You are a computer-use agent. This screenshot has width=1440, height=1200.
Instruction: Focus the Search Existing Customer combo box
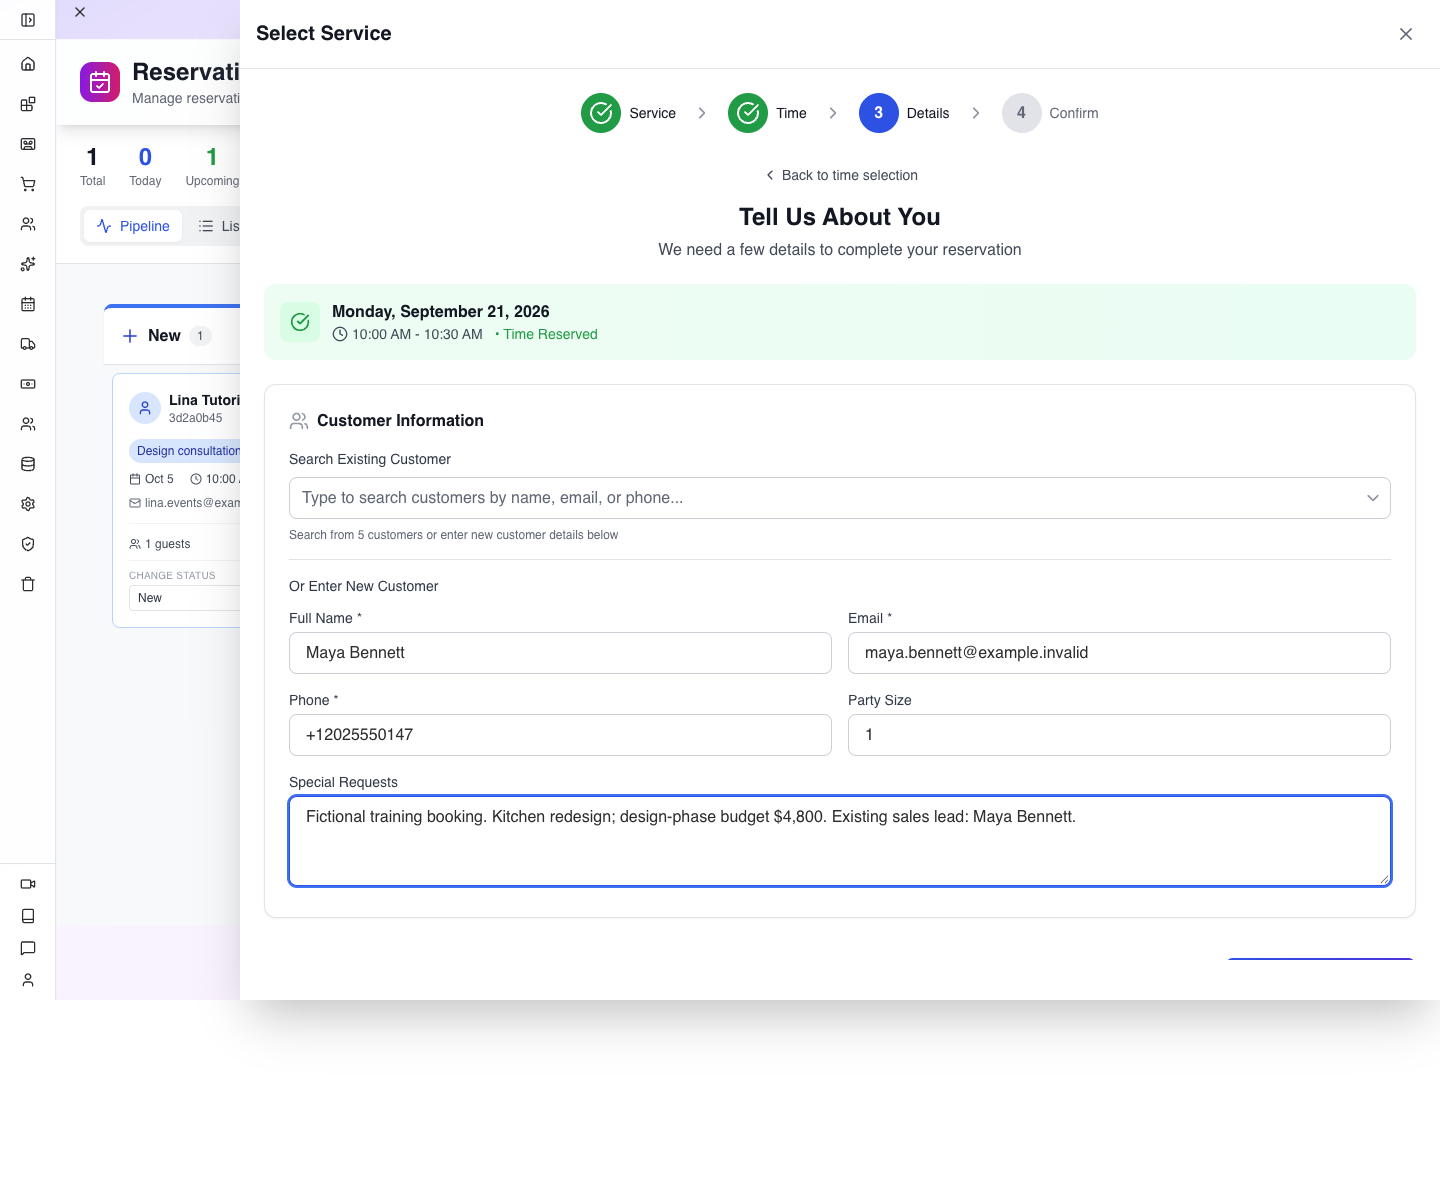[840, 498]
